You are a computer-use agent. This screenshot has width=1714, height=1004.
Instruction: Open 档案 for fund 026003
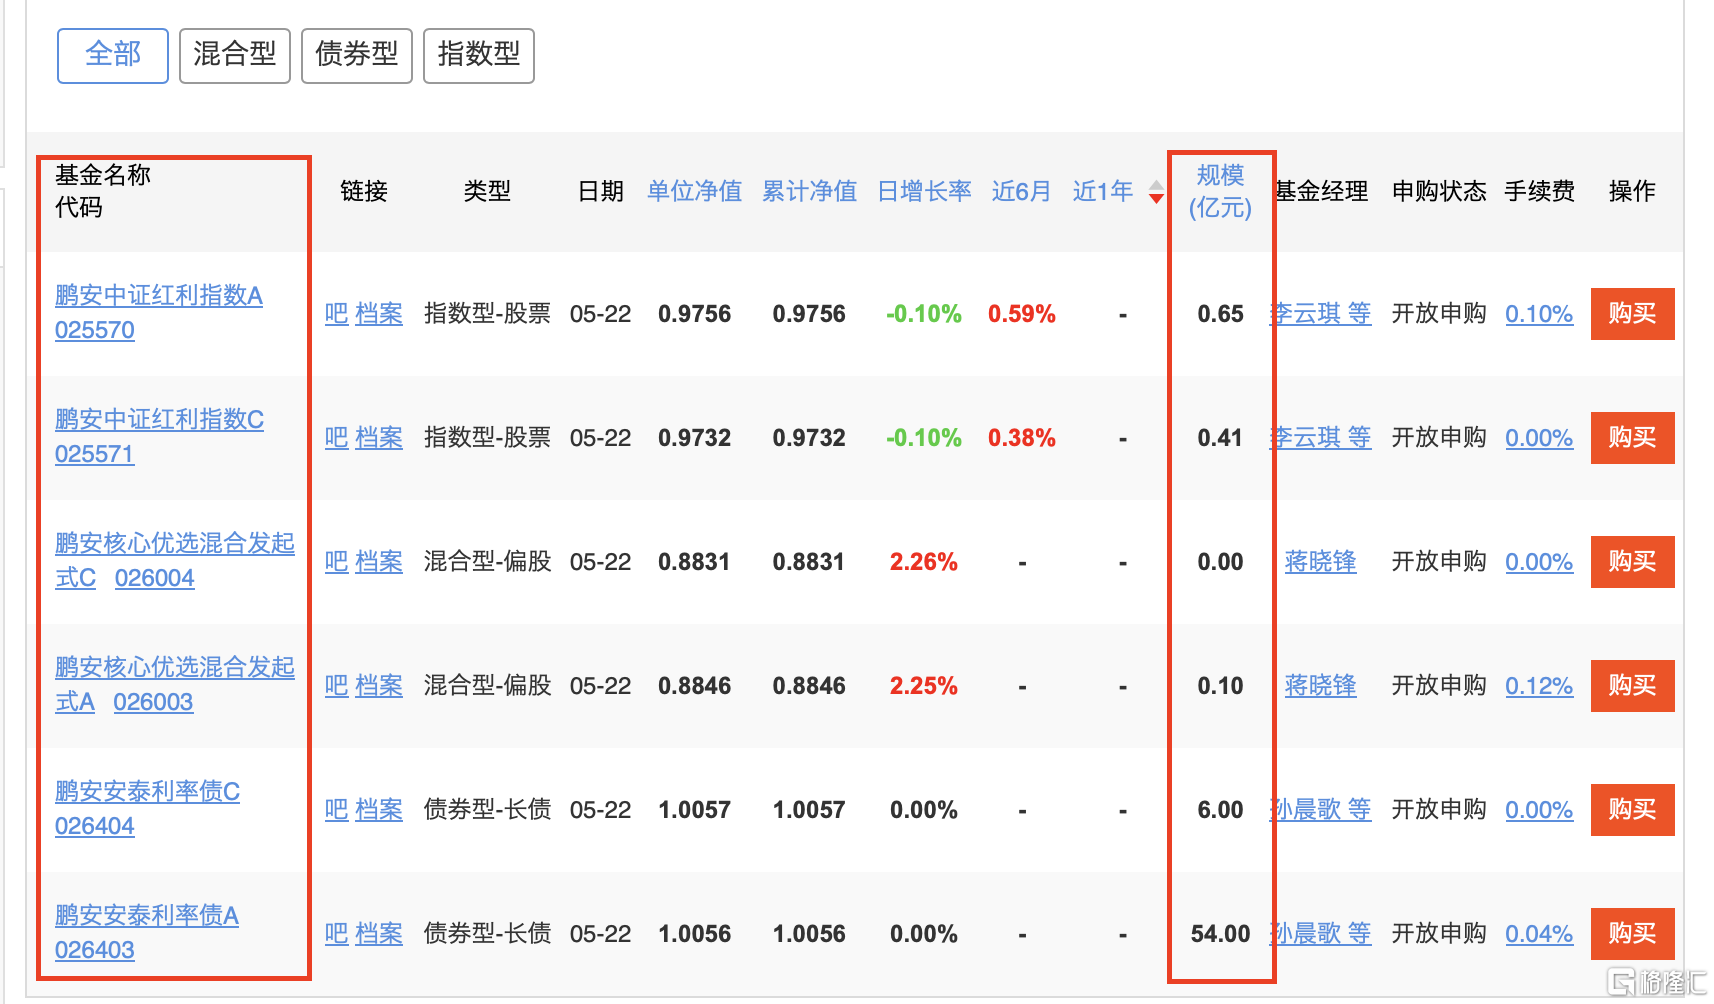379,686
